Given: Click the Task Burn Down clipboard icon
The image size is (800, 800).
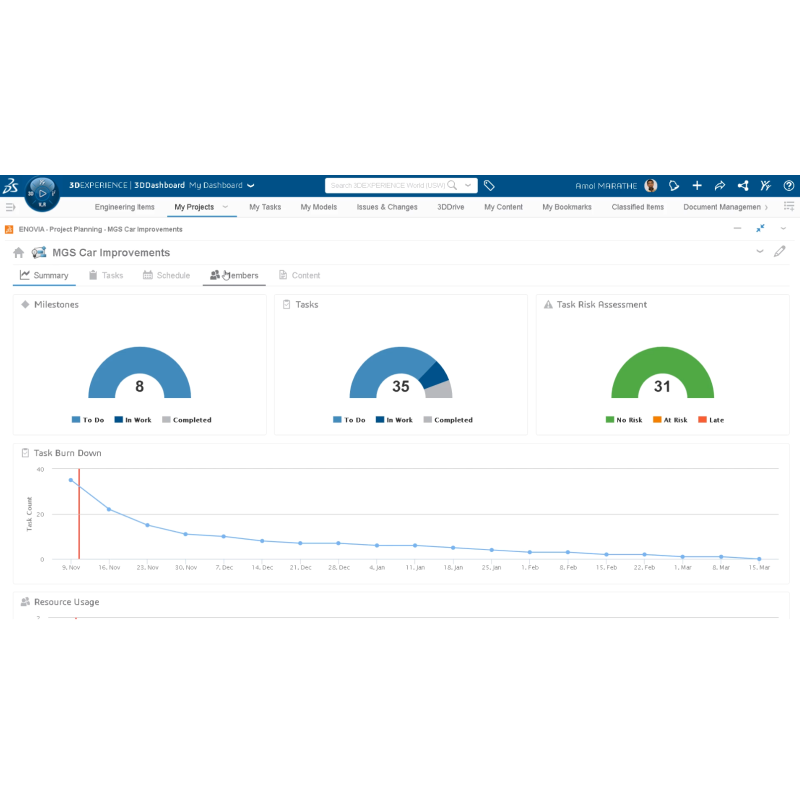Looking at the screenshot, I should coord(25,453).
